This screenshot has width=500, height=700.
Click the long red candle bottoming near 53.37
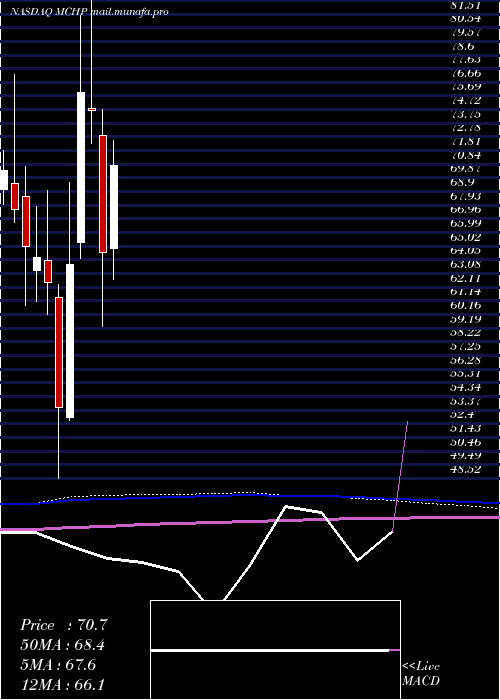coord(59,352)
